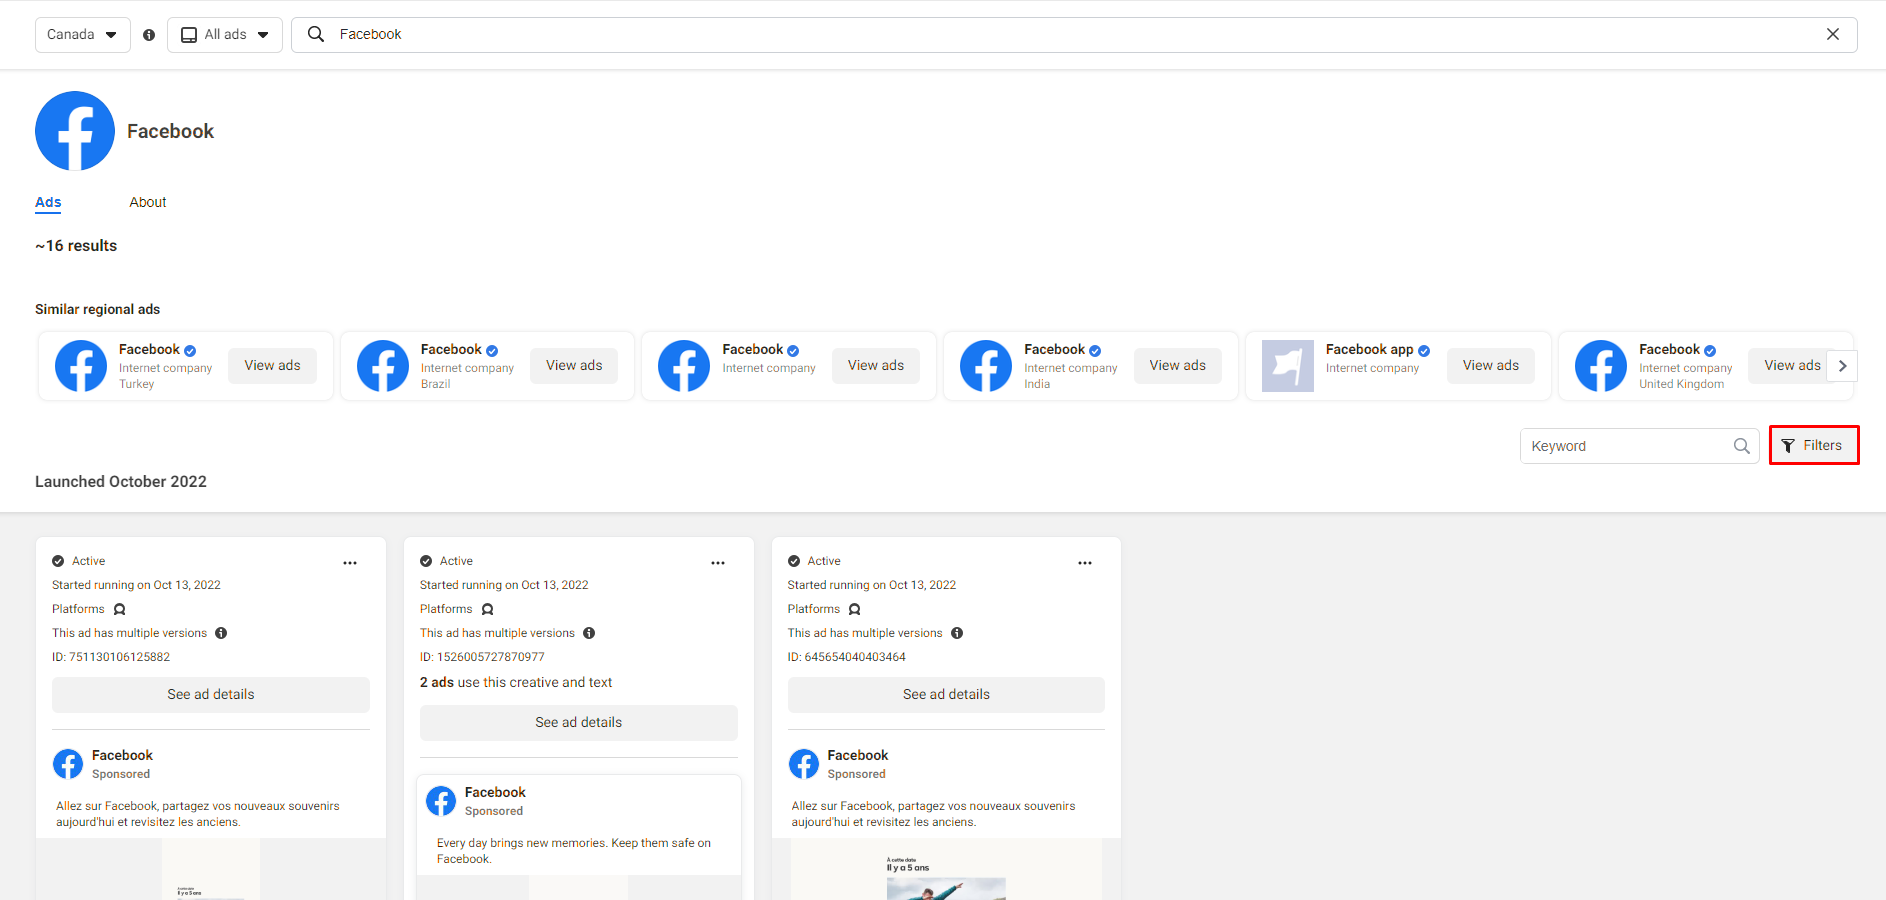Switch to the Ads tab
1886x900 pixels.
tap(48, 202)
